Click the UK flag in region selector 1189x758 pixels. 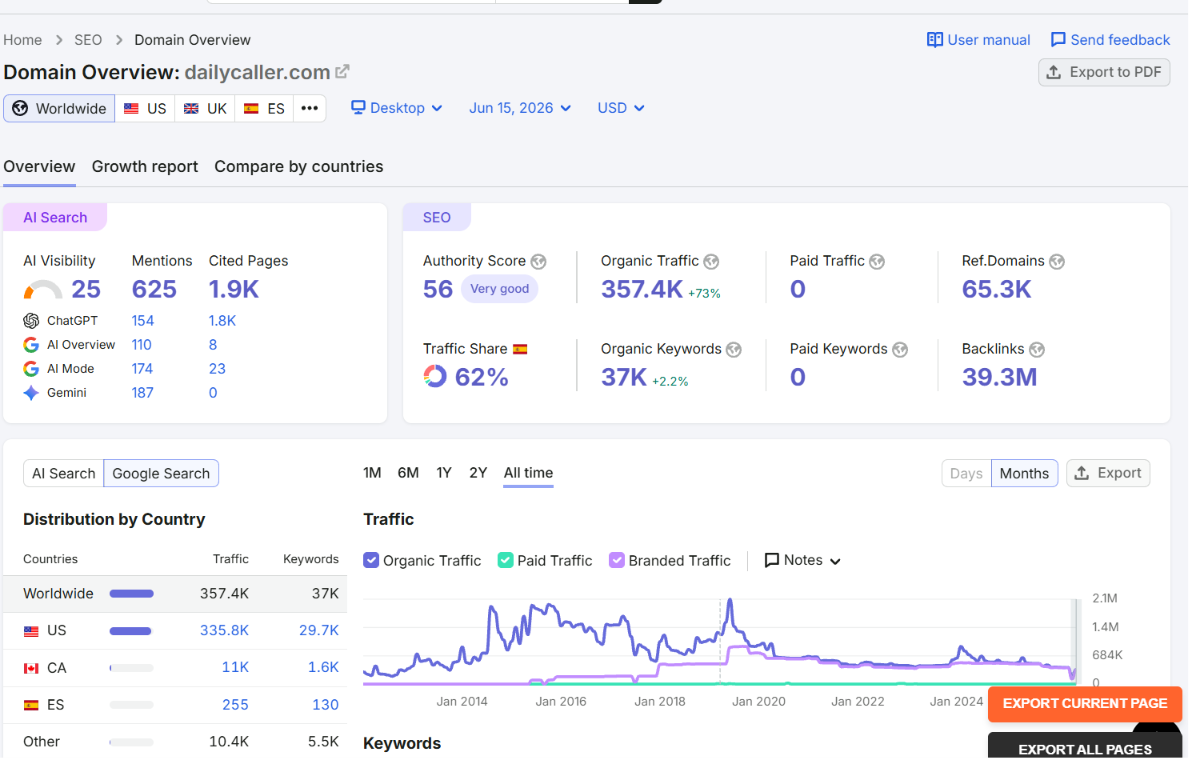coord(191,108)
